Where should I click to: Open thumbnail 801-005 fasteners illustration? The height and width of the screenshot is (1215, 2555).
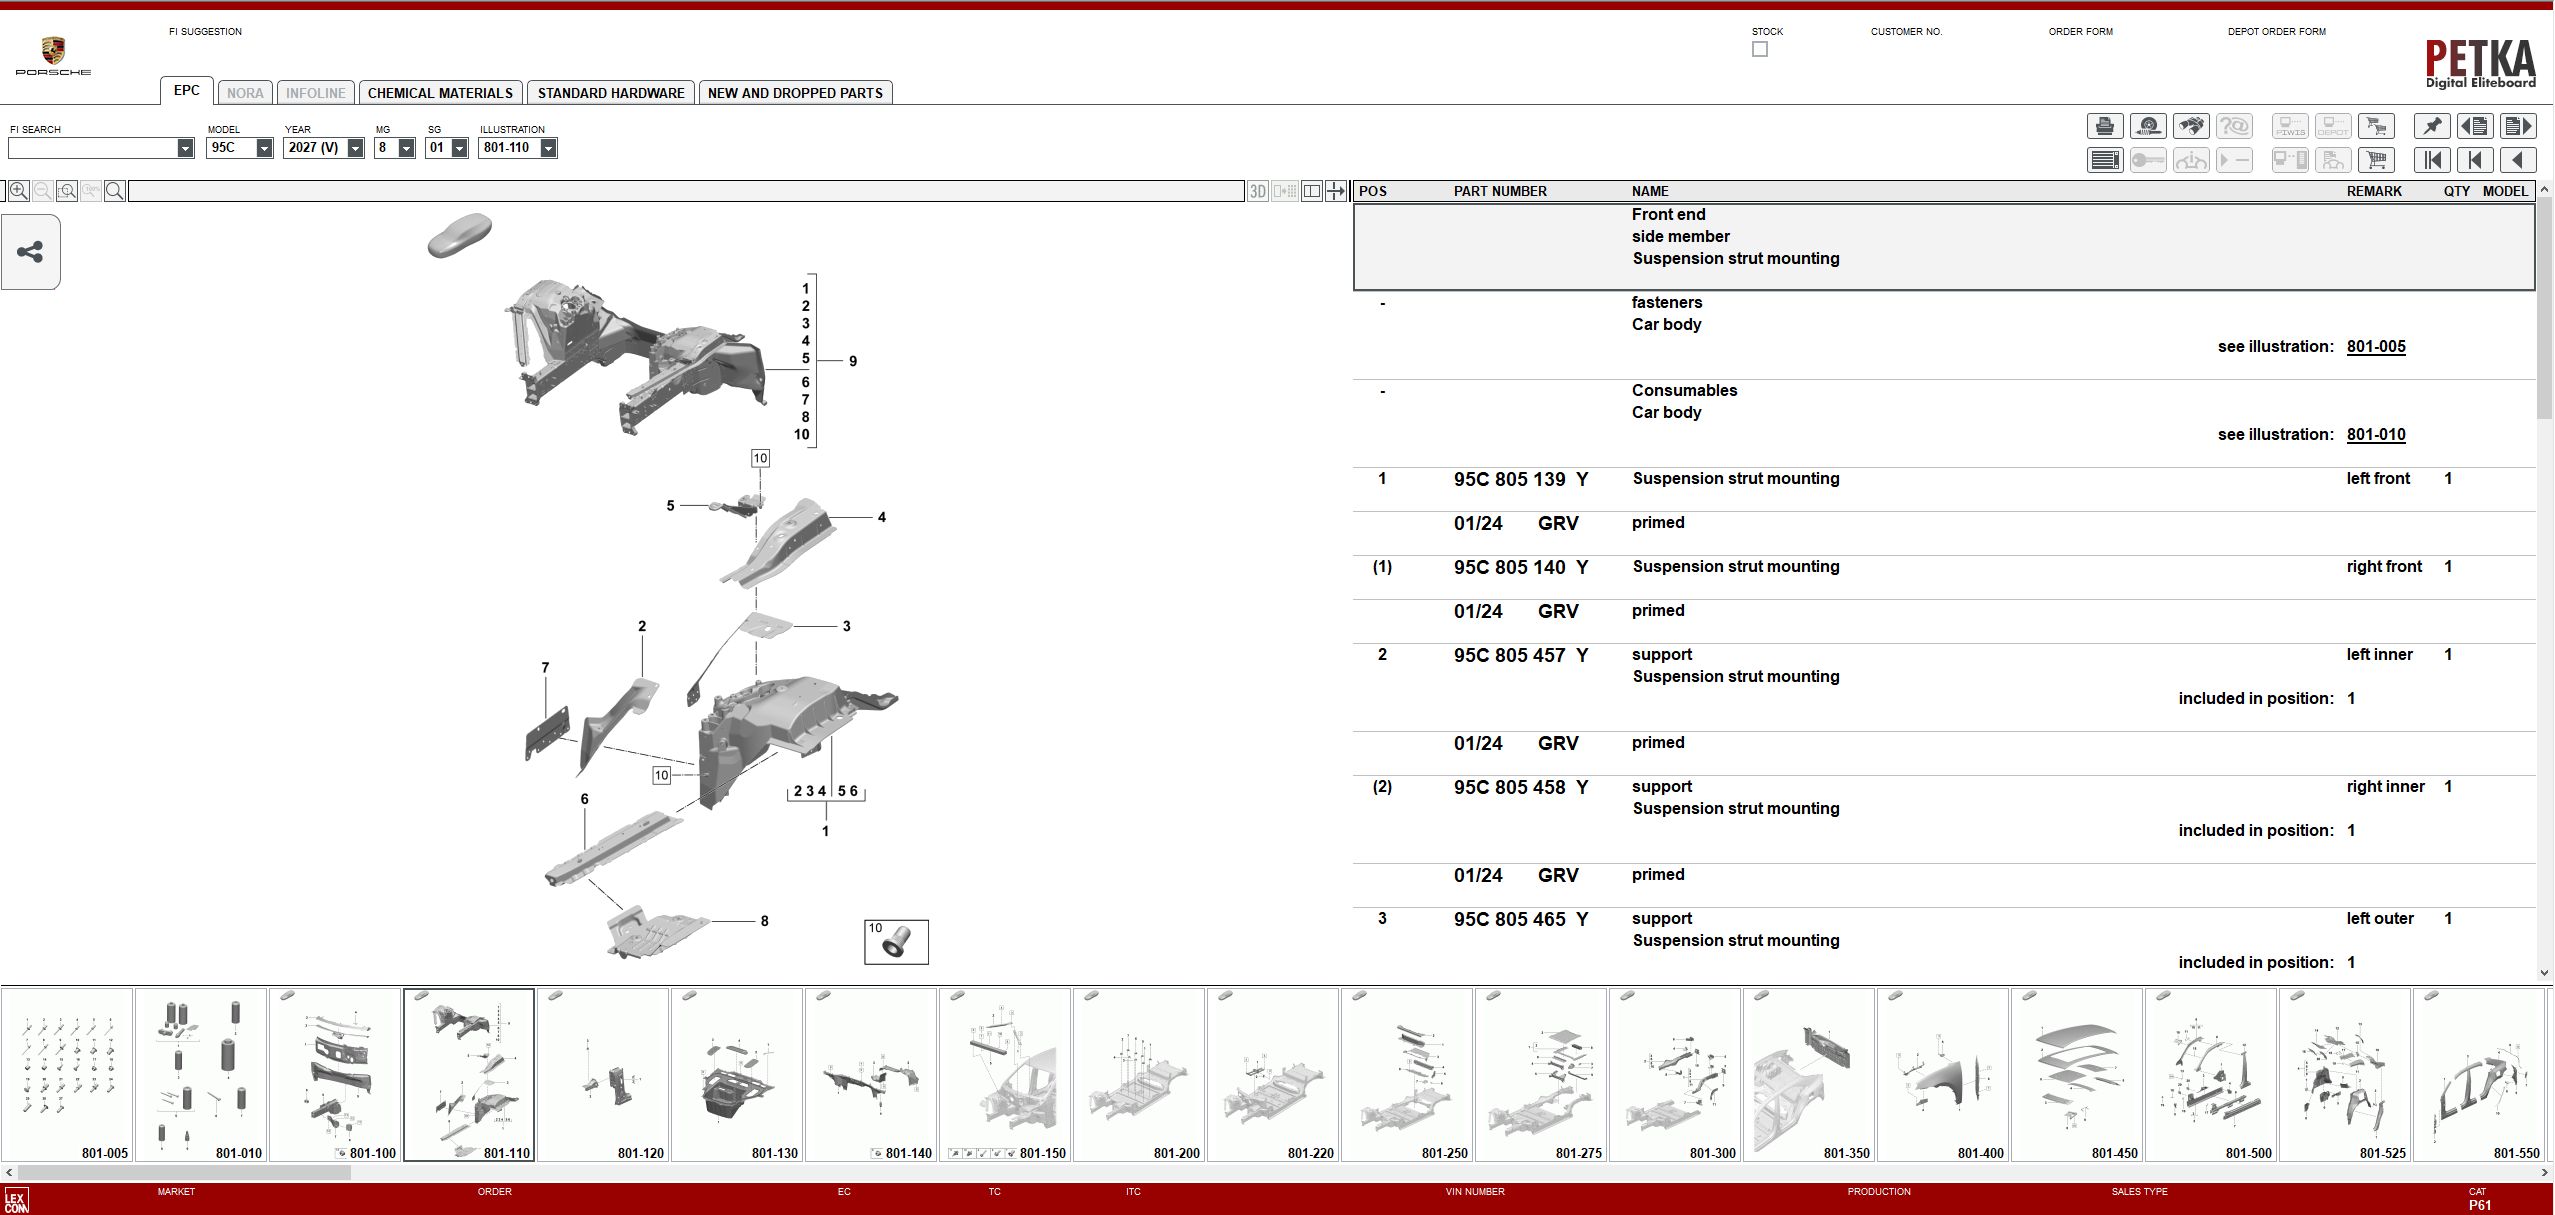pos(67,1075)
